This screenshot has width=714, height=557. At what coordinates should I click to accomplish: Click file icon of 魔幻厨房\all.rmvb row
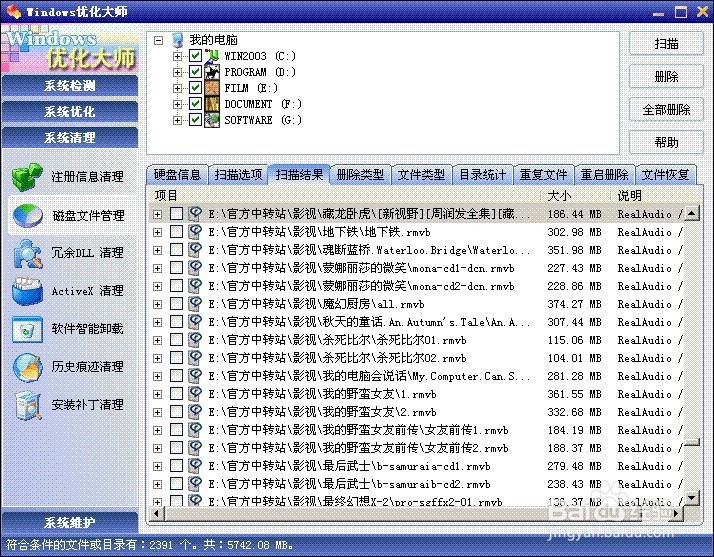[195, 304]
